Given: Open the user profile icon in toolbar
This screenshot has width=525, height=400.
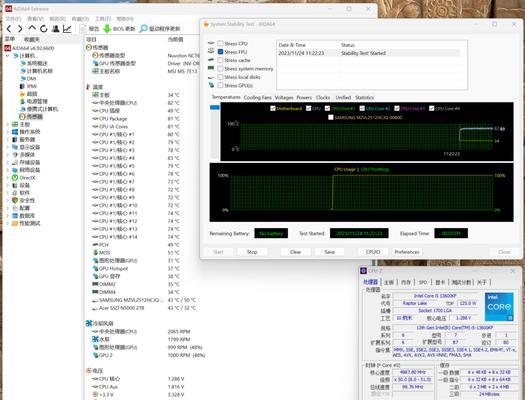Looking at the screenshot, I should point(56,29).
